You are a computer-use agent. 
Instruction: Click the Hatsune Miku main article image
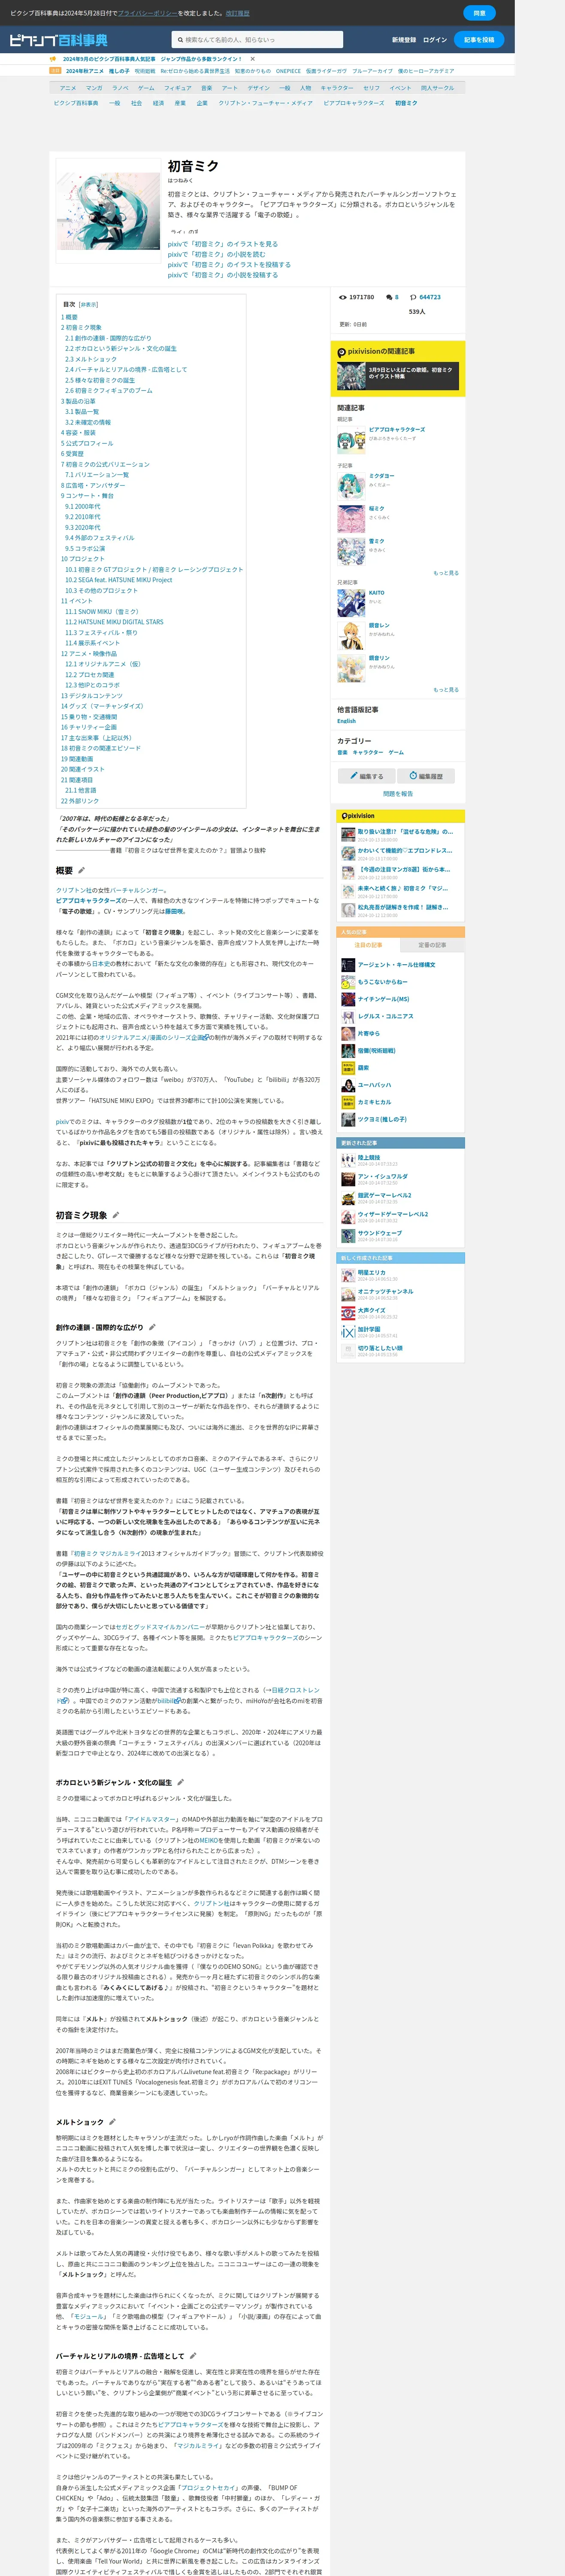pos(108,211)
